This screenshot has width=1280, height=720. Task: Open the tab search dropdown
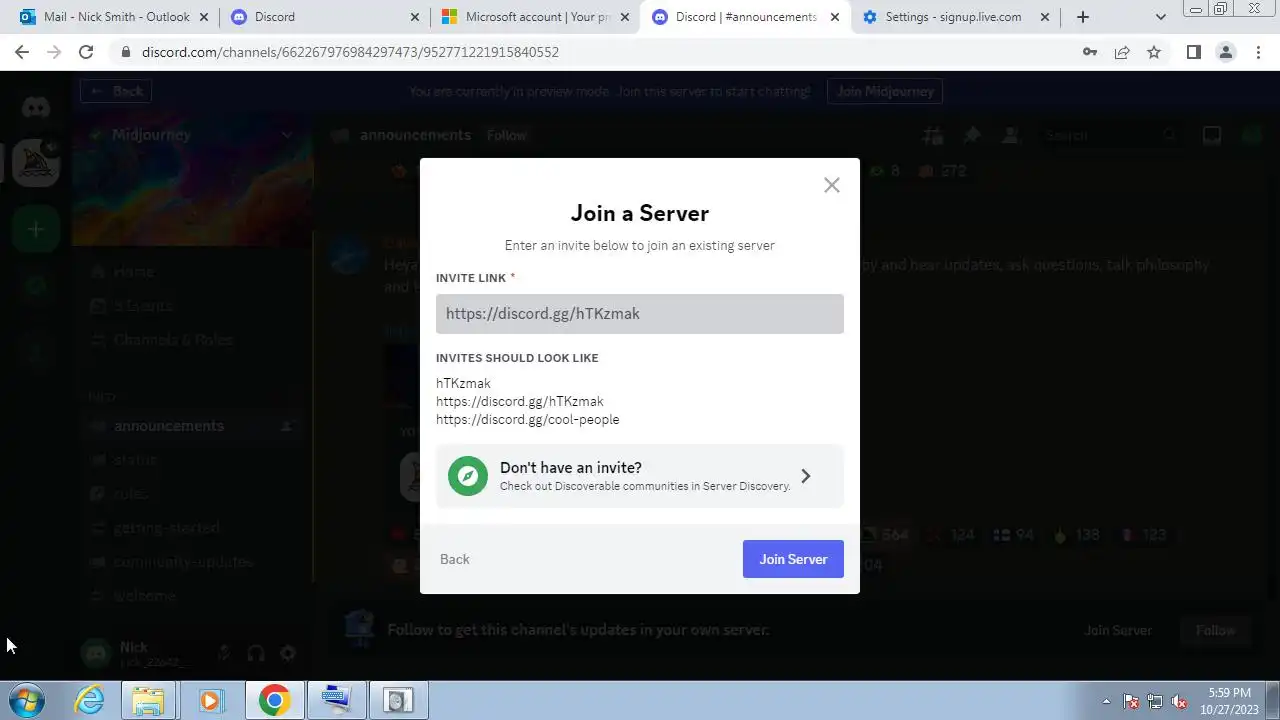1160,17
